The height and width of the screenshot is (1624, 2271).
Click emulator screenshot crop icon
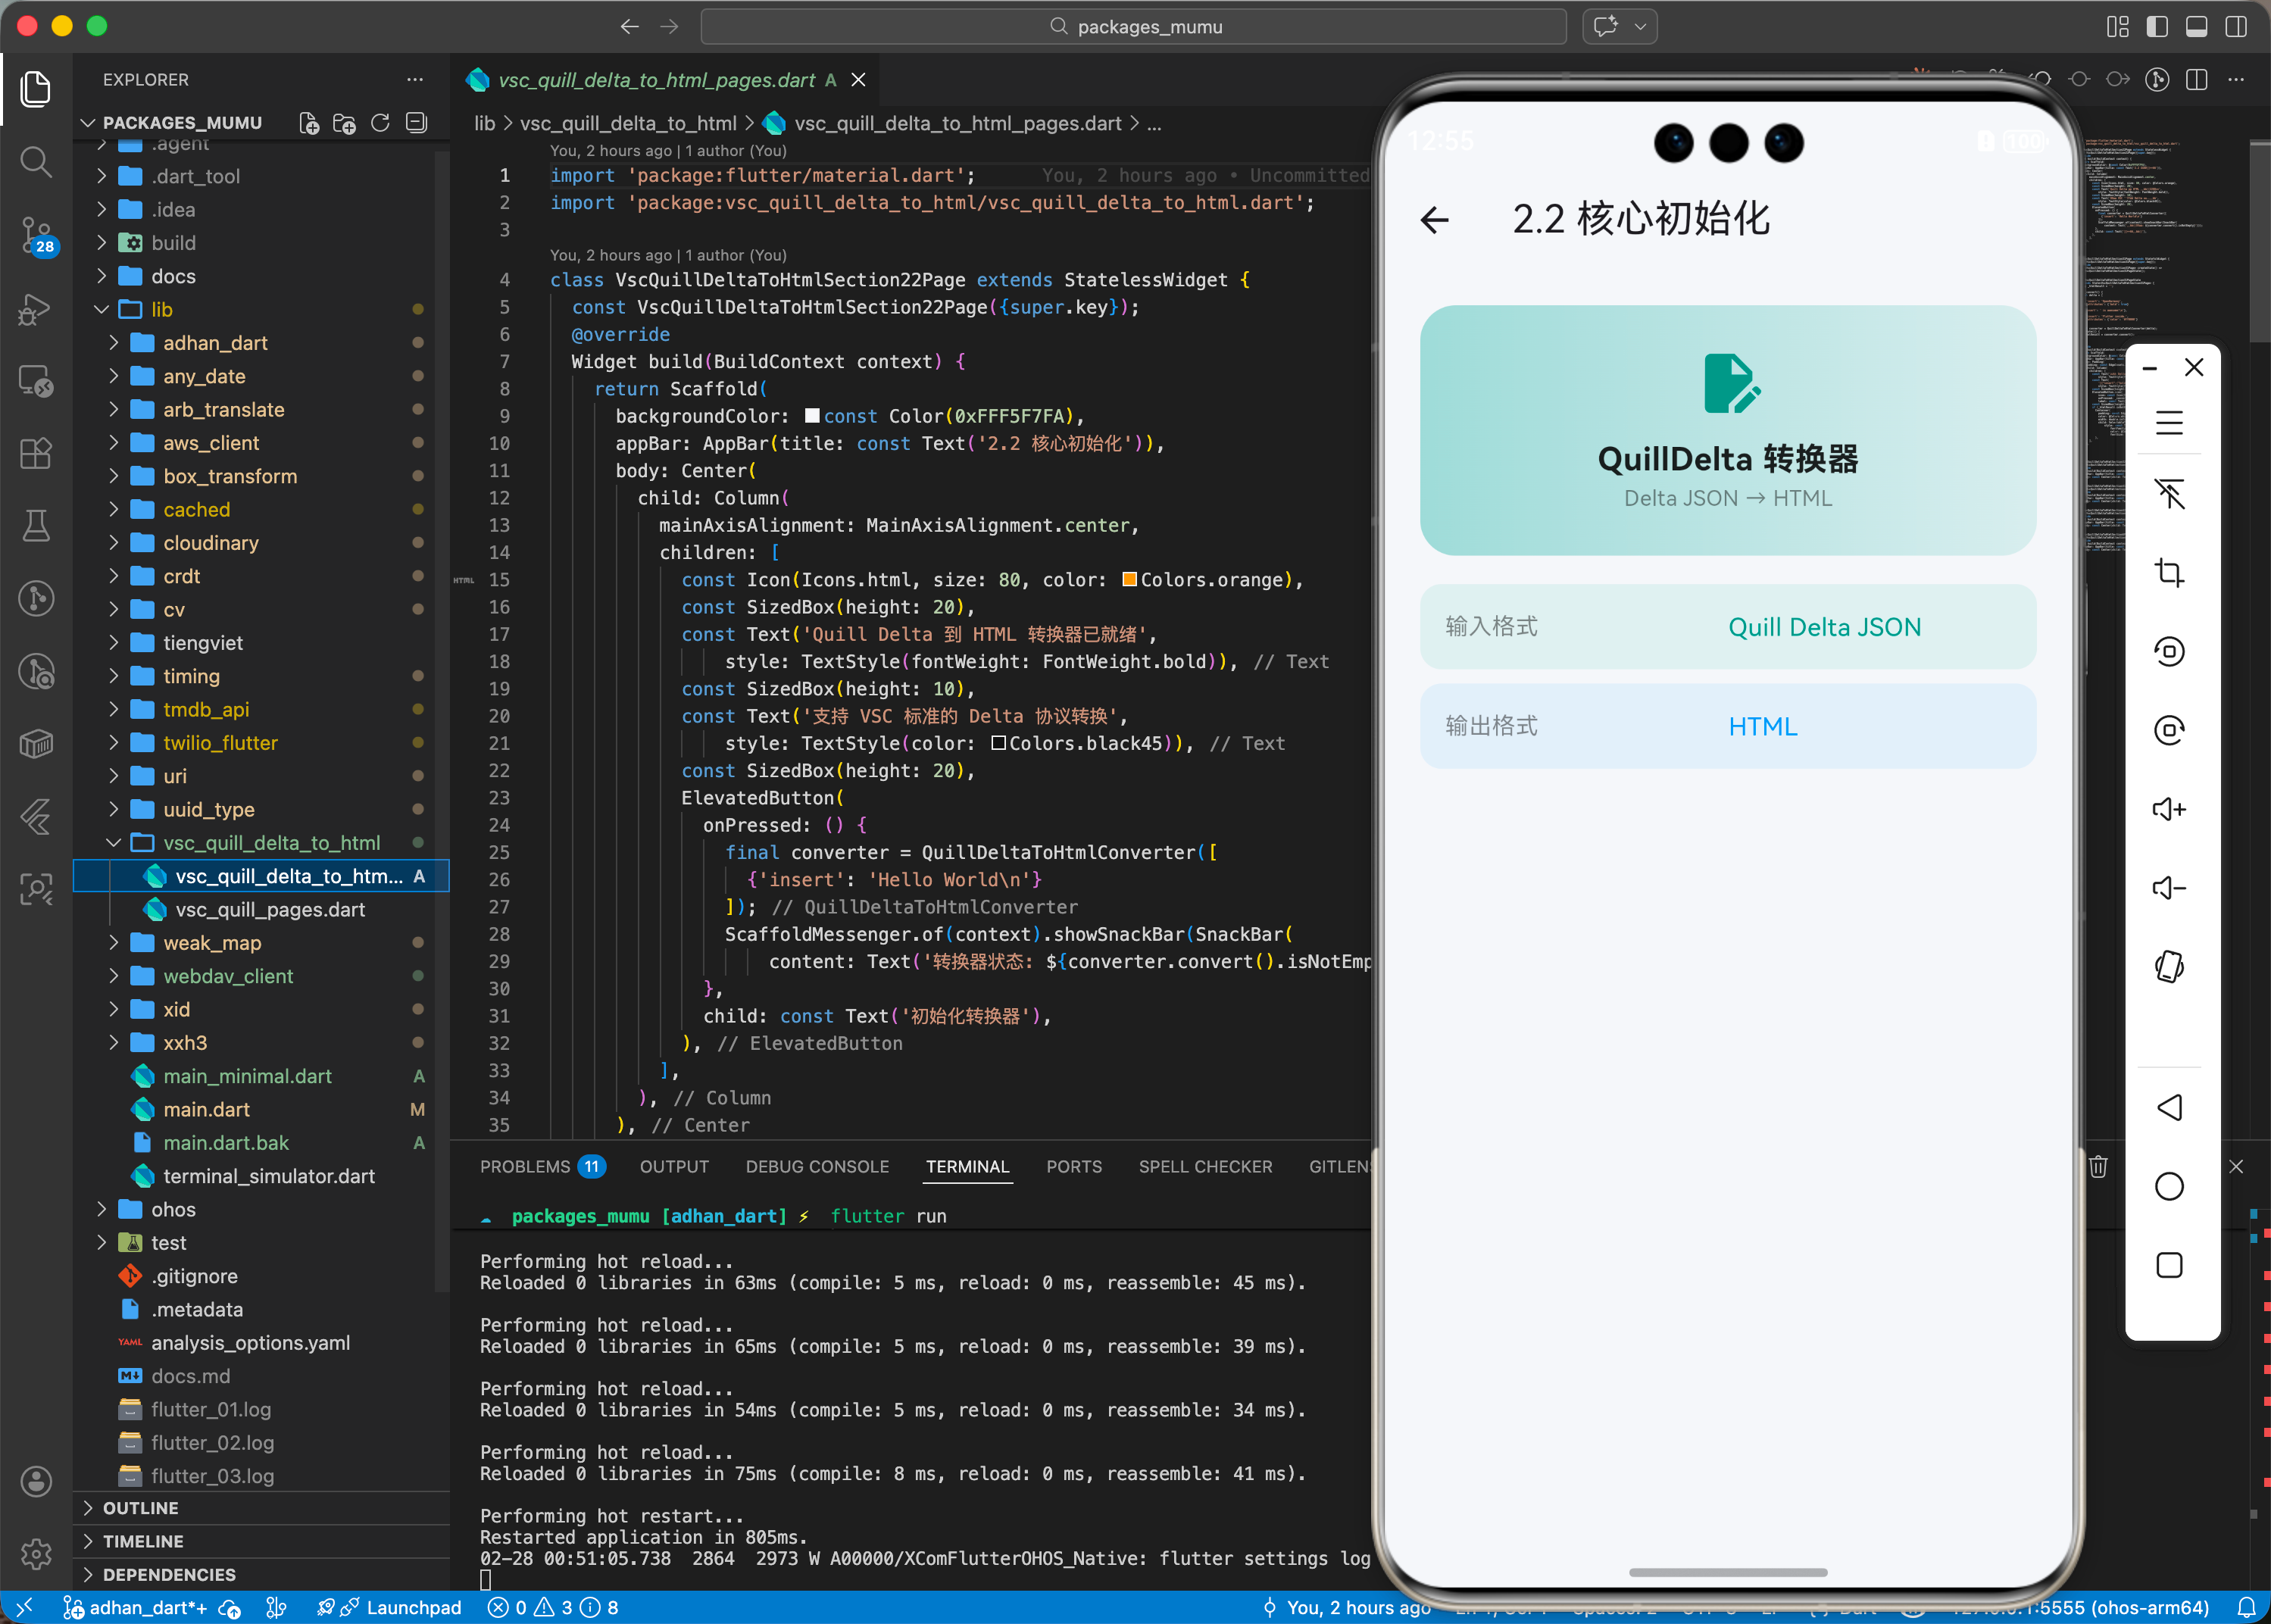[2168, 573]
